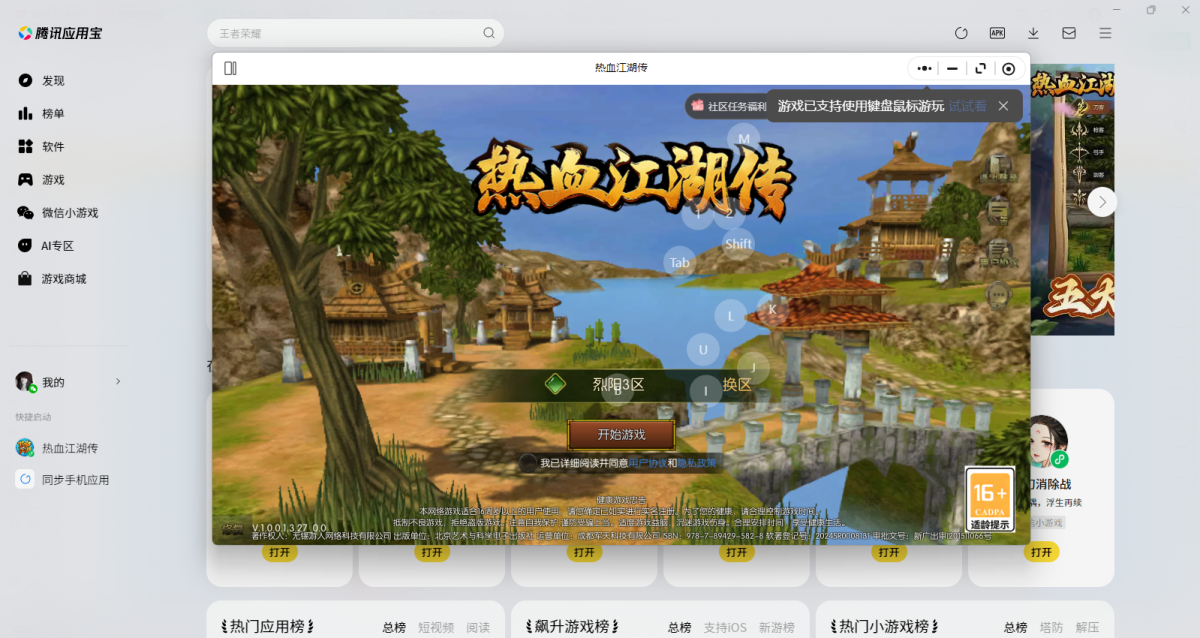Open the more options (...) menu on the game toolbar

point(923,68)
